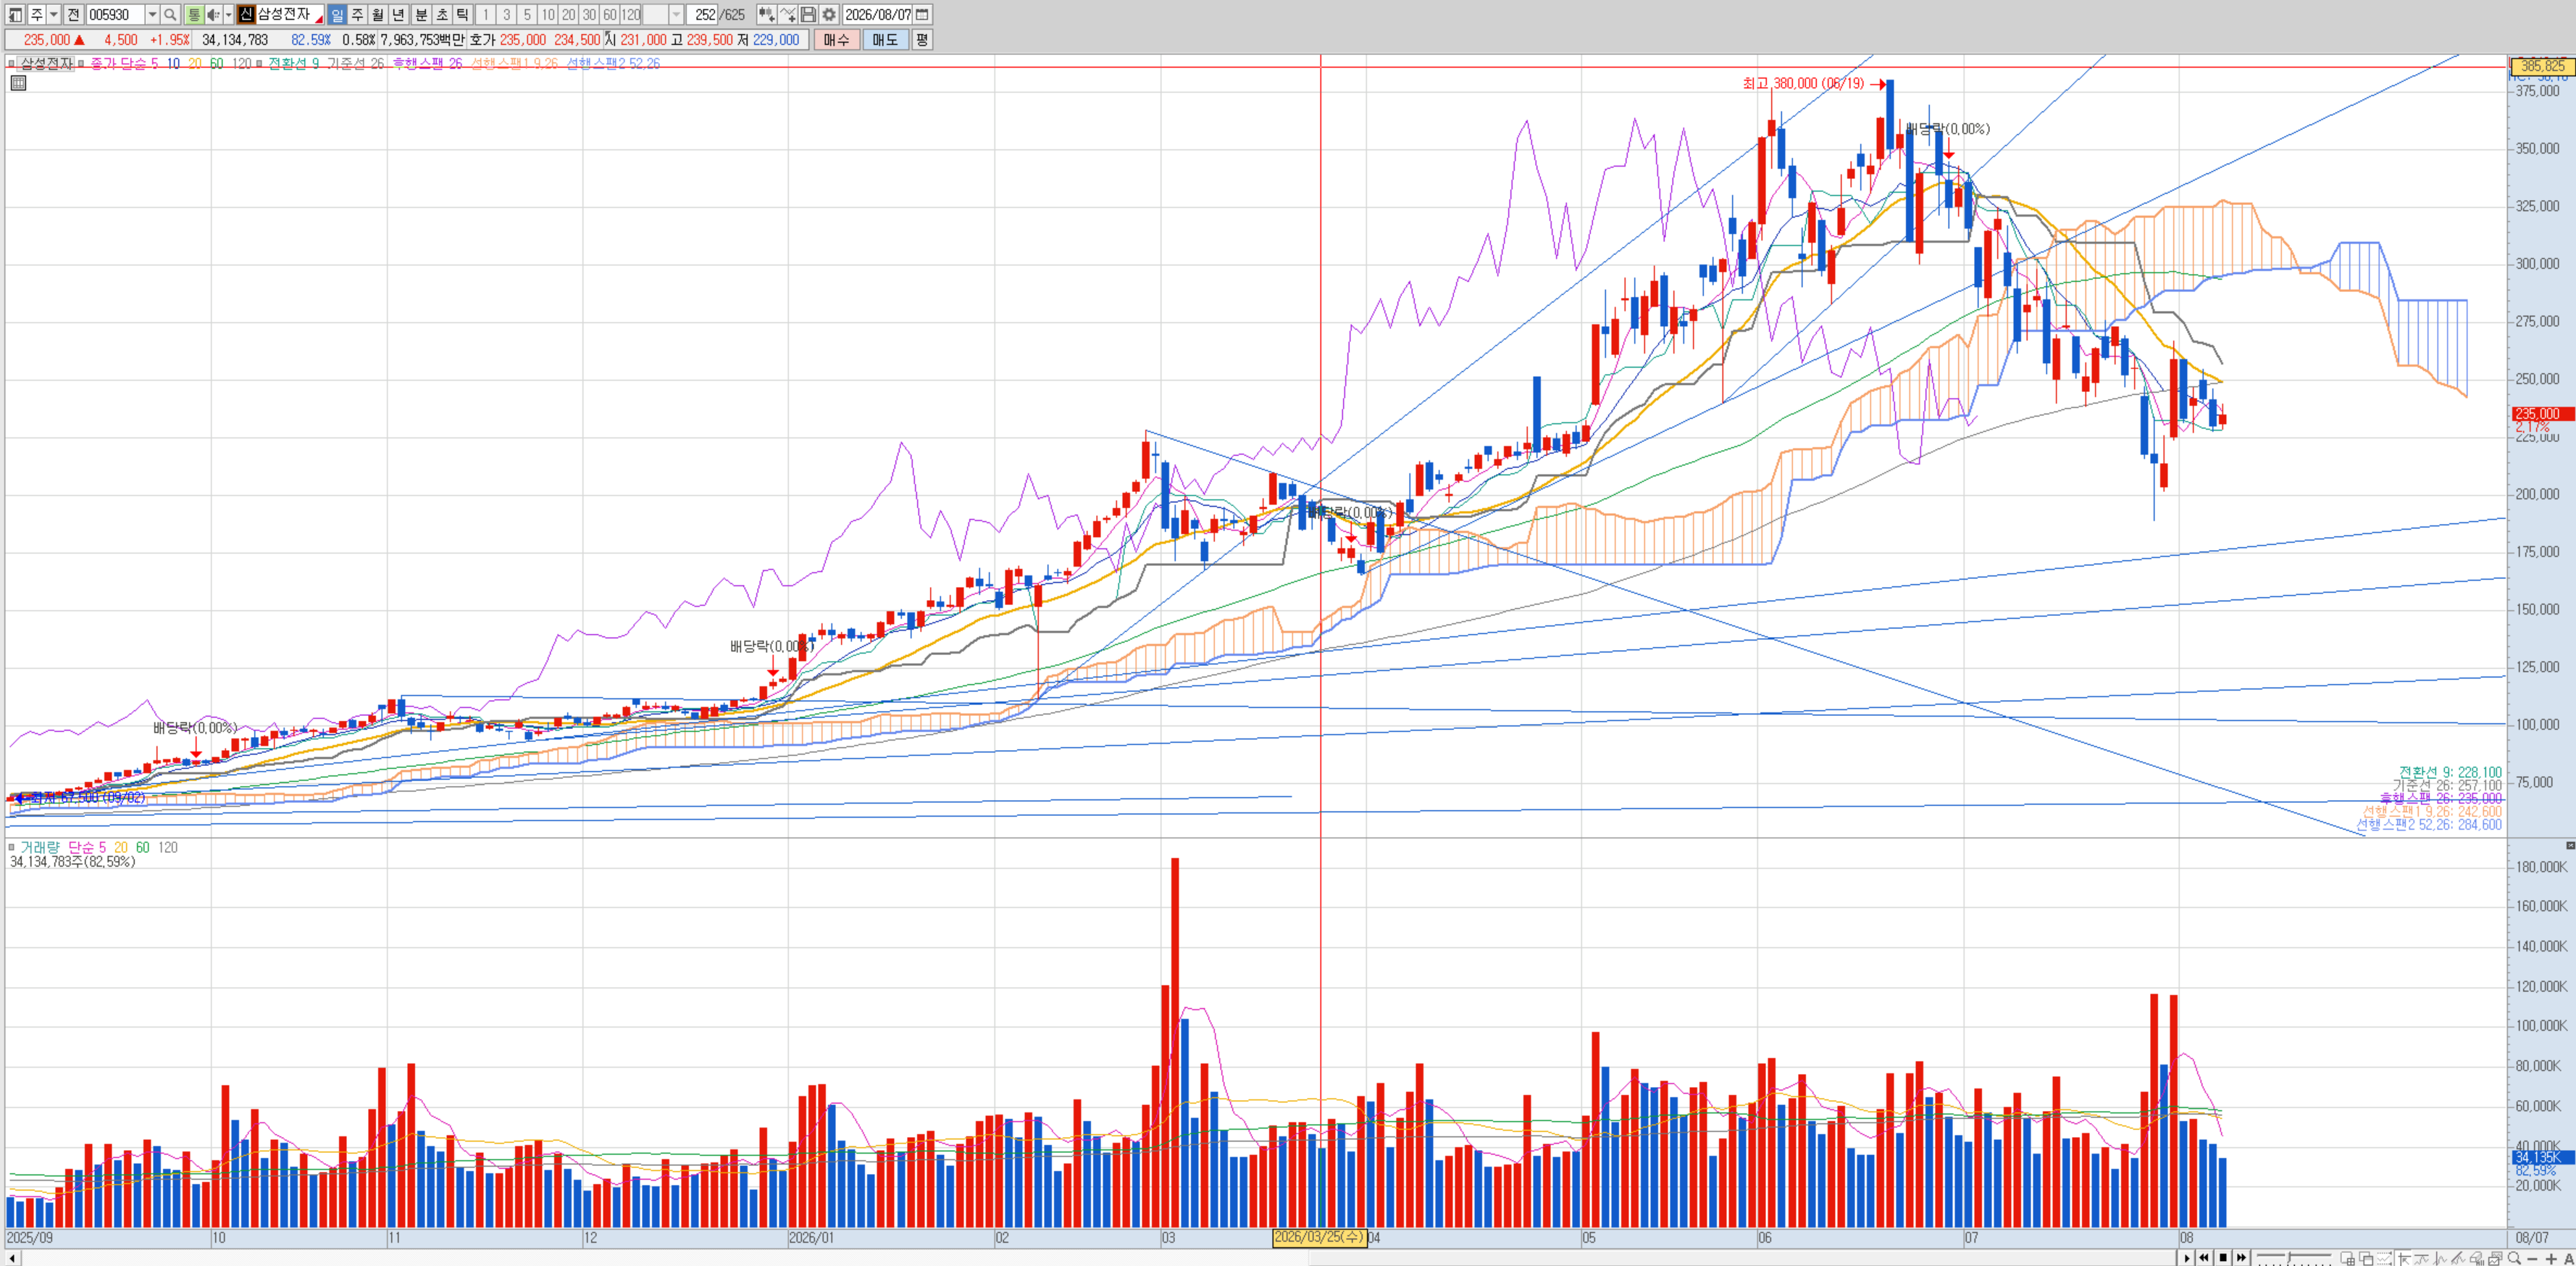Select the 60 interval preset

[610, 14]
